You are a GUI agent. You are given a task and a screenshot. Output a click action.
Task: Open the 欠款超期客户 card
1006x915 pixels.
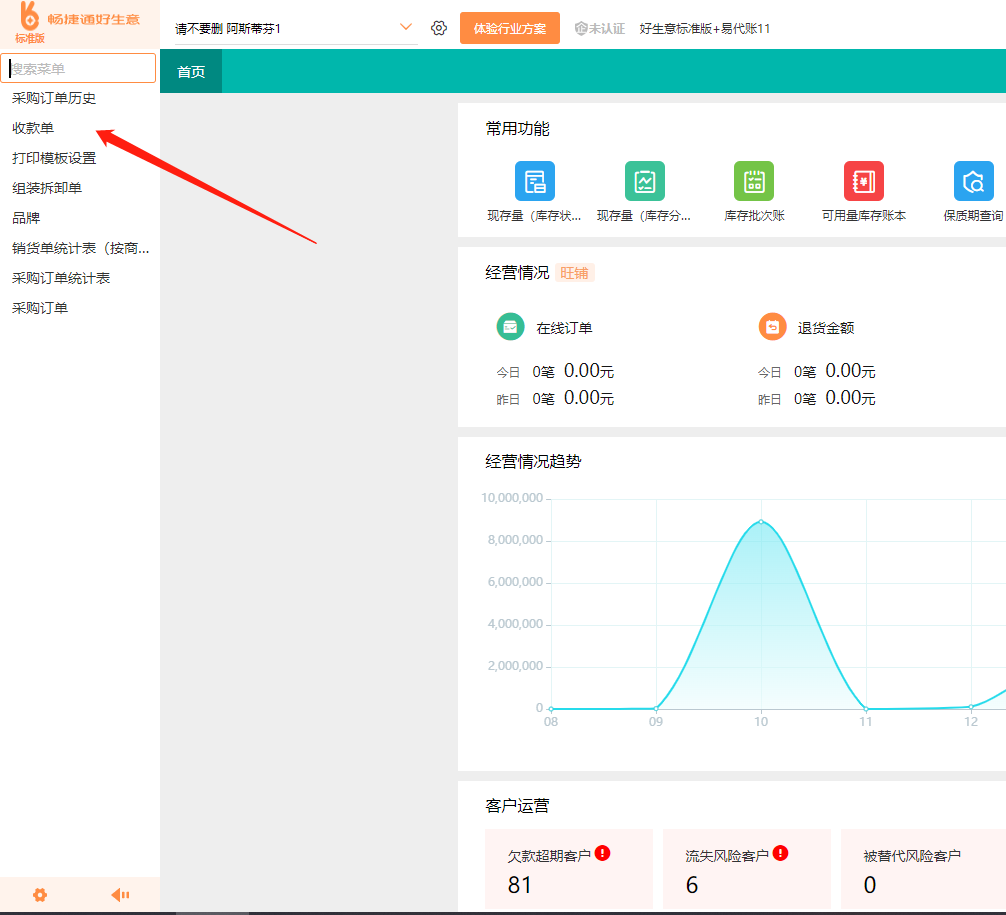pyautogui.click(x=568, y=869)
